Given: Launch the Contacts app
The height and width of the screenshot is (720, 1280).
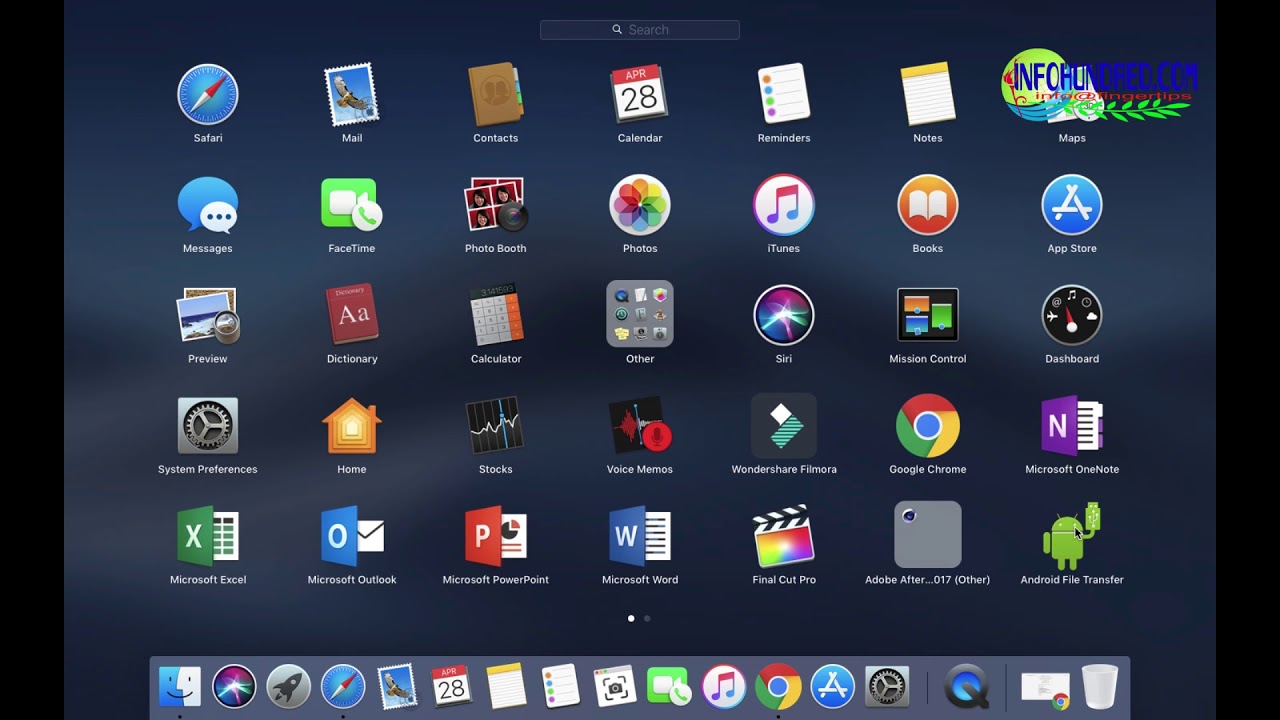Looking at the screenshot, I should click(496, 95).
